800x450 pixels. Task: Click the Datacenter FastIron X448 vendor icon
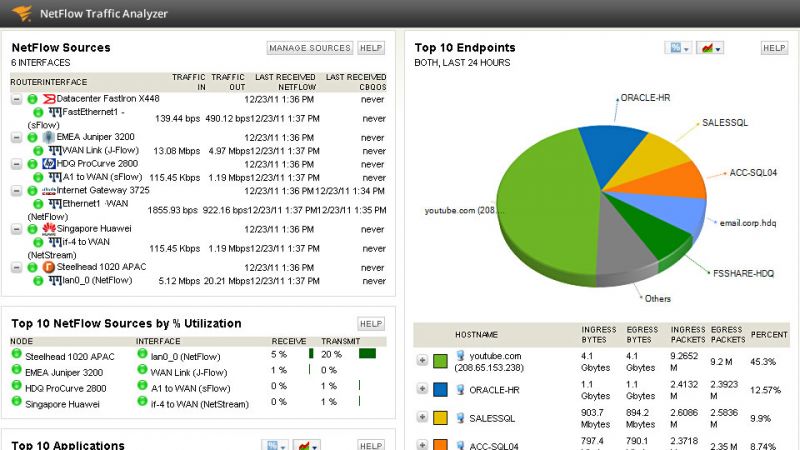click(x=49, y=98)
